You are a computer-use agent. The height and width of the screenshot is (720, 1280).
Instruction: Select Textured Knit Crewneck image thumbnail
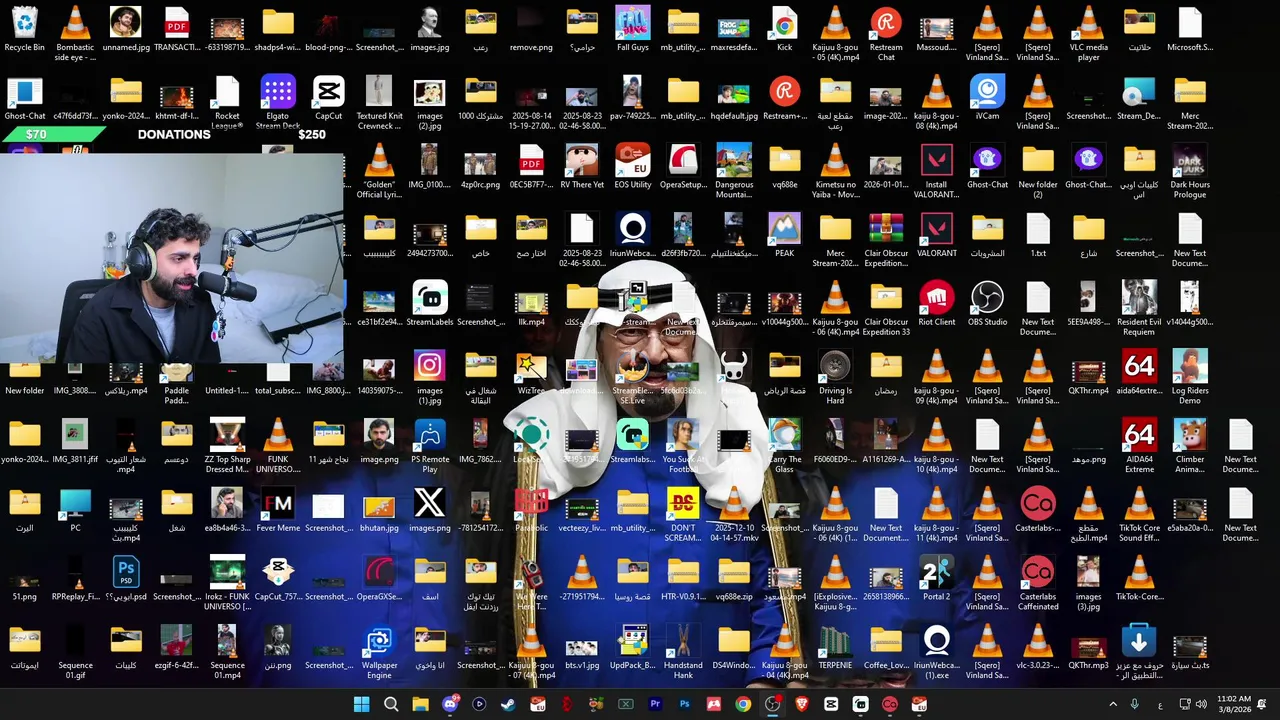click(x=379, y=103)
